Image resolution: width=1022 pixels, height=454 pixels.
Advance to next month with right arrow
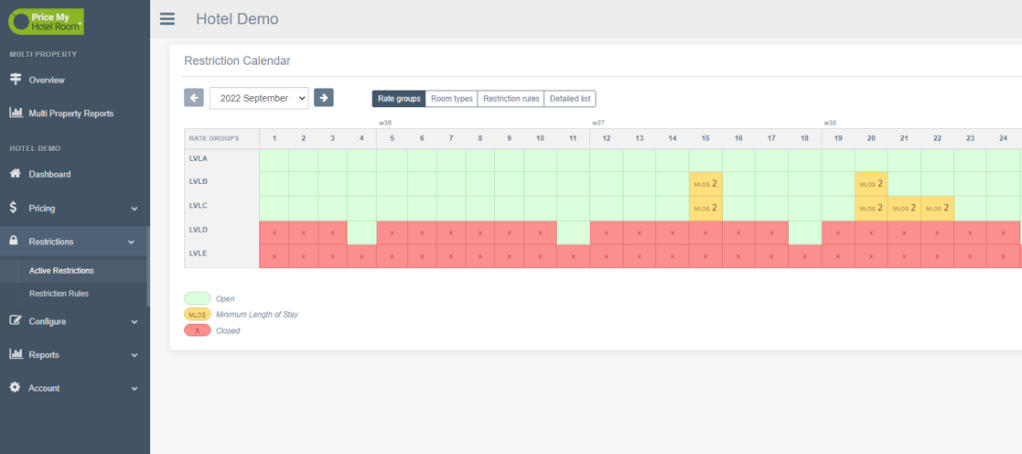click(x=323, y=97)
